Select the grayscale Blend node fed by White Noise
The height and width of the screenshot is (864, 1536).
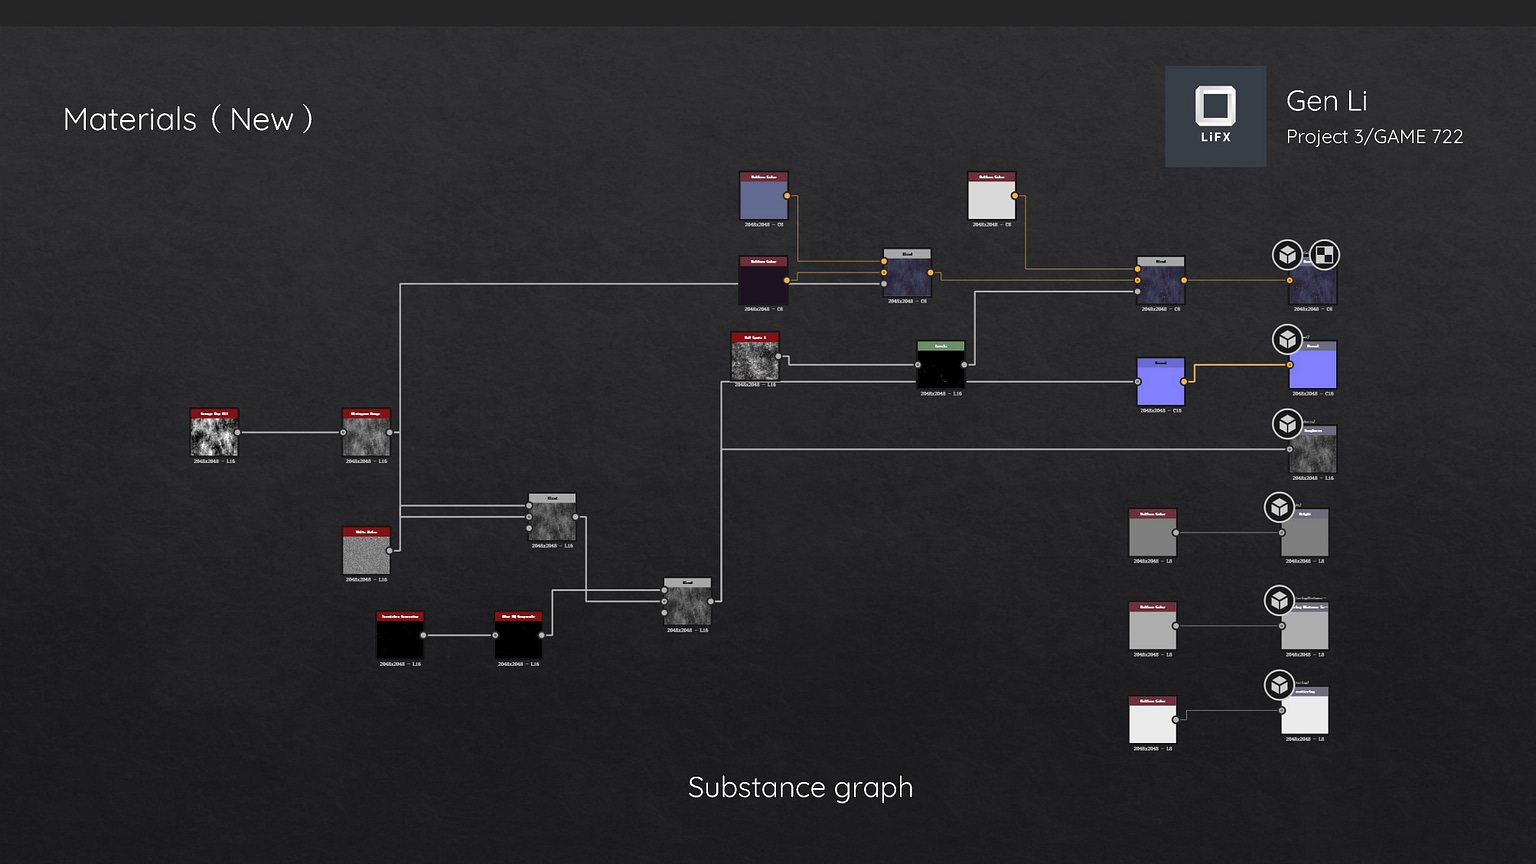[552, 517]
